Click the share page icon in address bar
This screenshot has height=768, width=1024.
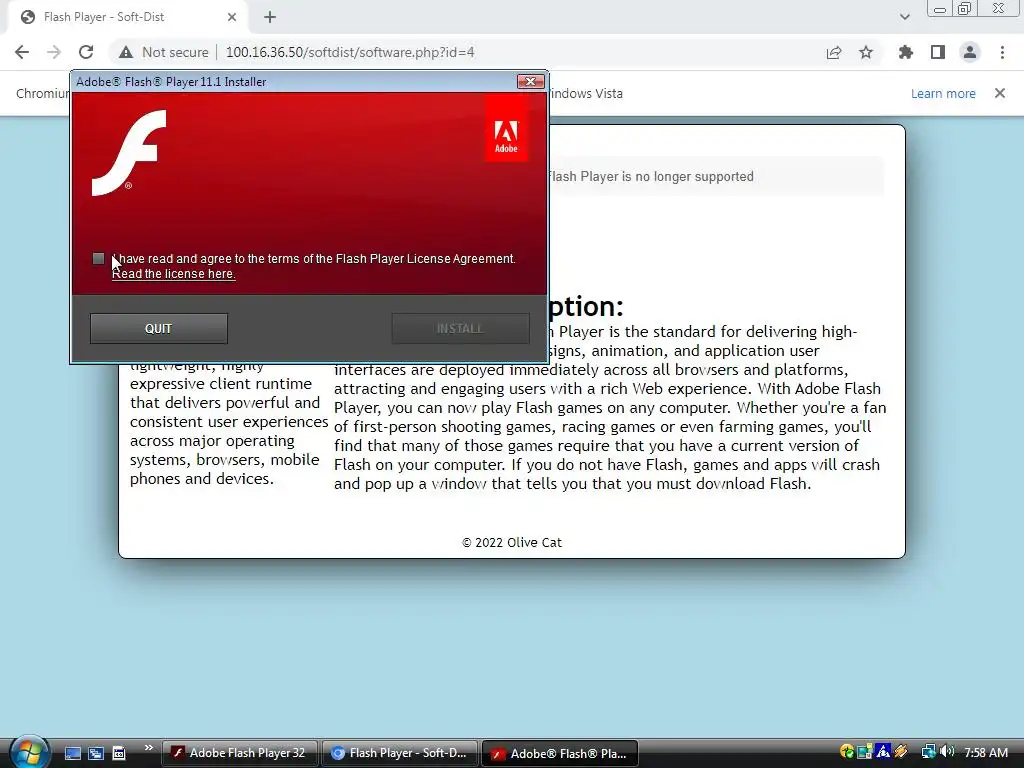tap(834, 52)
